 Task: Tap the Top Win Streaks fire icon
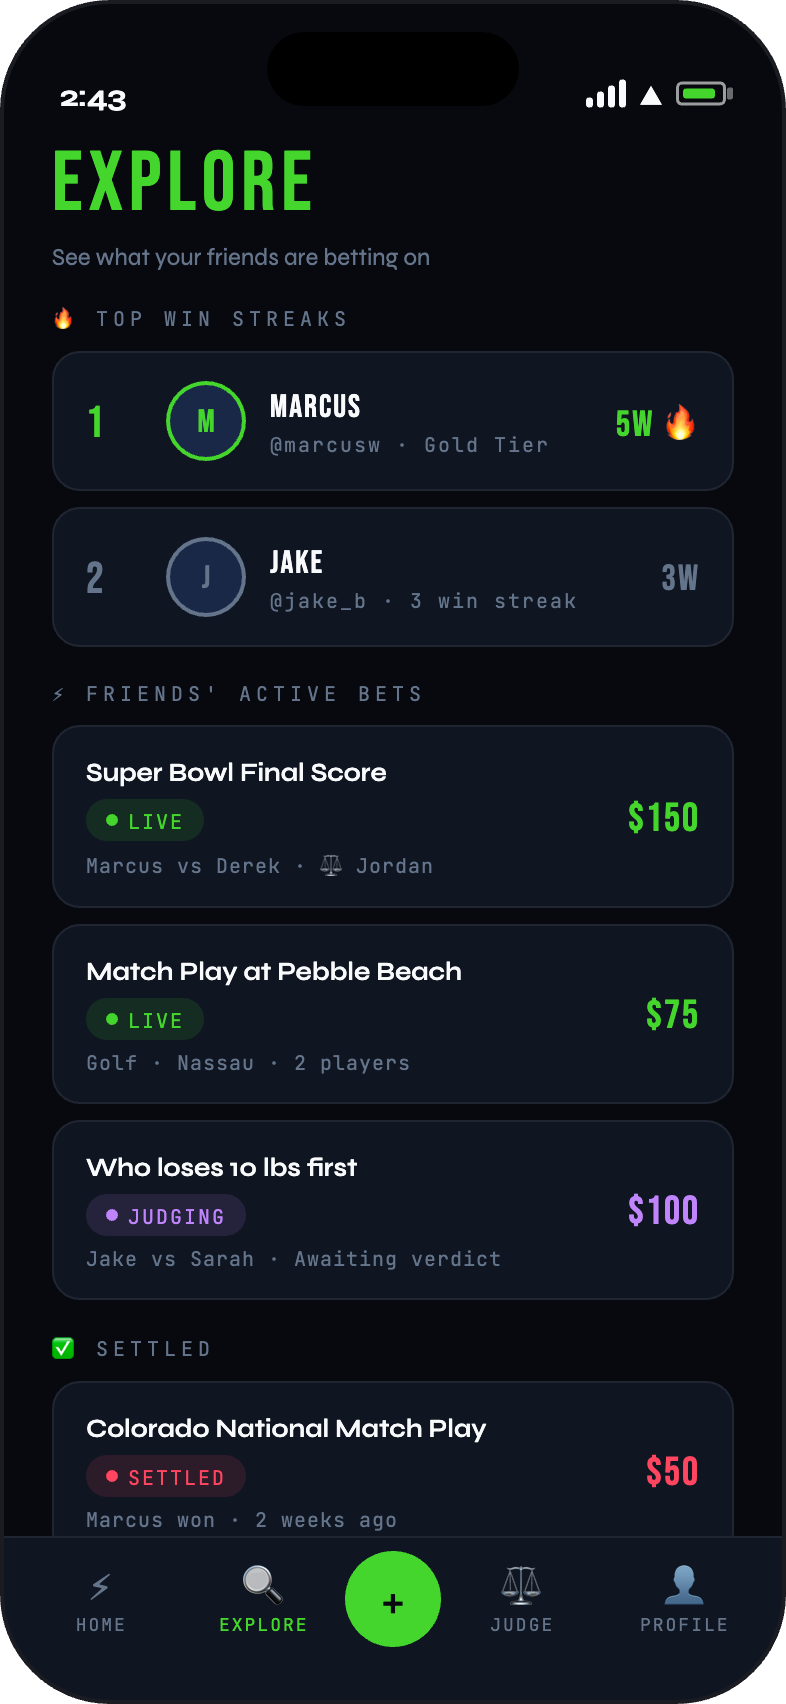[x=63, y=319]
